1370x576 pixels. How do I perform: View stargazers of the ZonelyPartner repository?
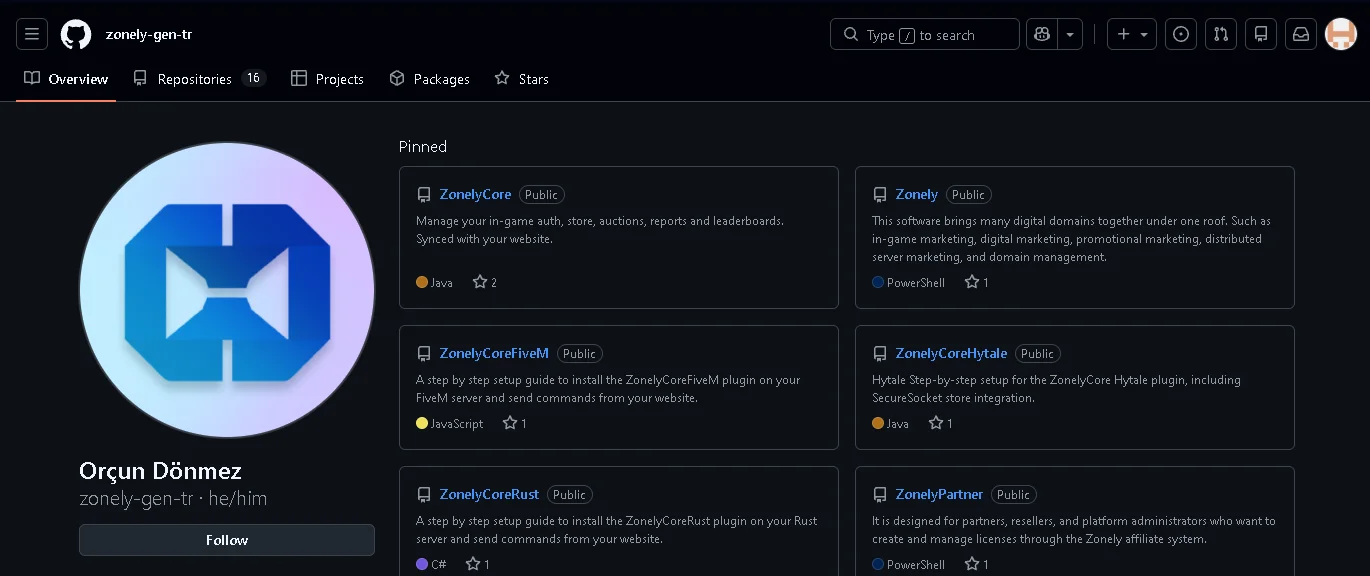point(977,565)
